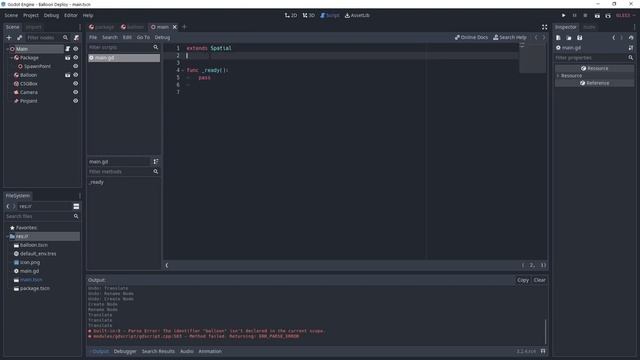The width and height of the screenshot is (640, 360).
Task: Open the script editor File menu
Action: pos(93,37)
